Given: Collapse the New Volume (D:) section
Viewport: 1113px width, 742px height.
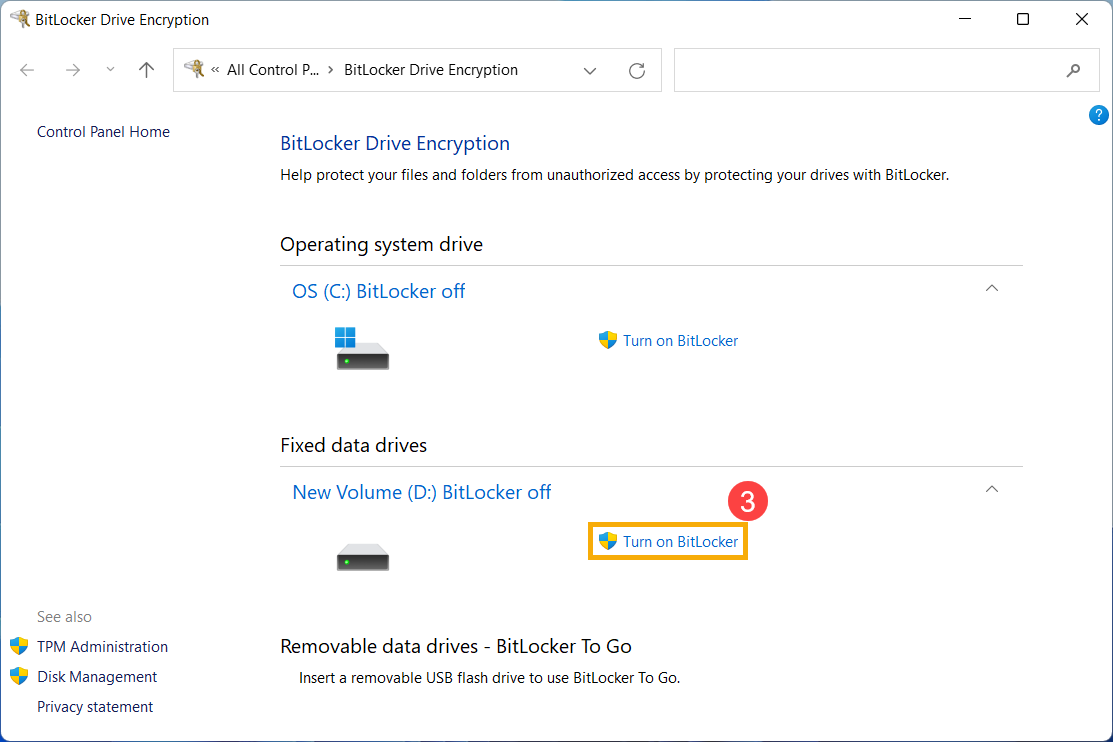Looking at the screenshot, I should [x=992, y=489].
